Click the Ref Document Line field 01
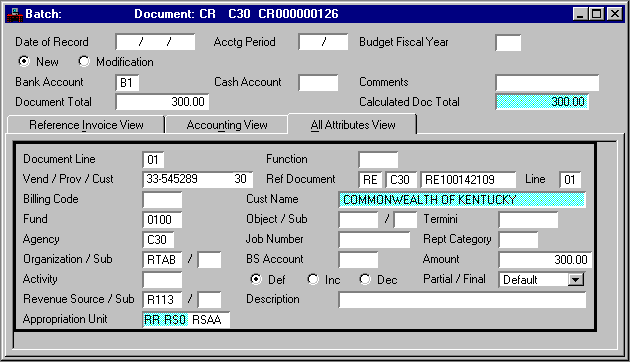Image resolution: width=630 pixels, height=362 pixels. (x=570, y=180)
